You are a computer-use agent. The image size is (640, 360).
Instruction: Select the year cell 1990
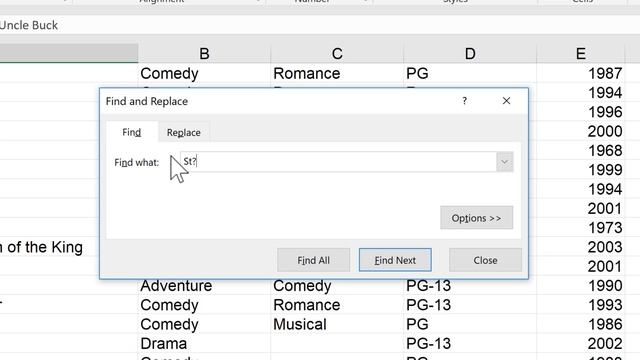pyautogui.click(x=580, y=286)
